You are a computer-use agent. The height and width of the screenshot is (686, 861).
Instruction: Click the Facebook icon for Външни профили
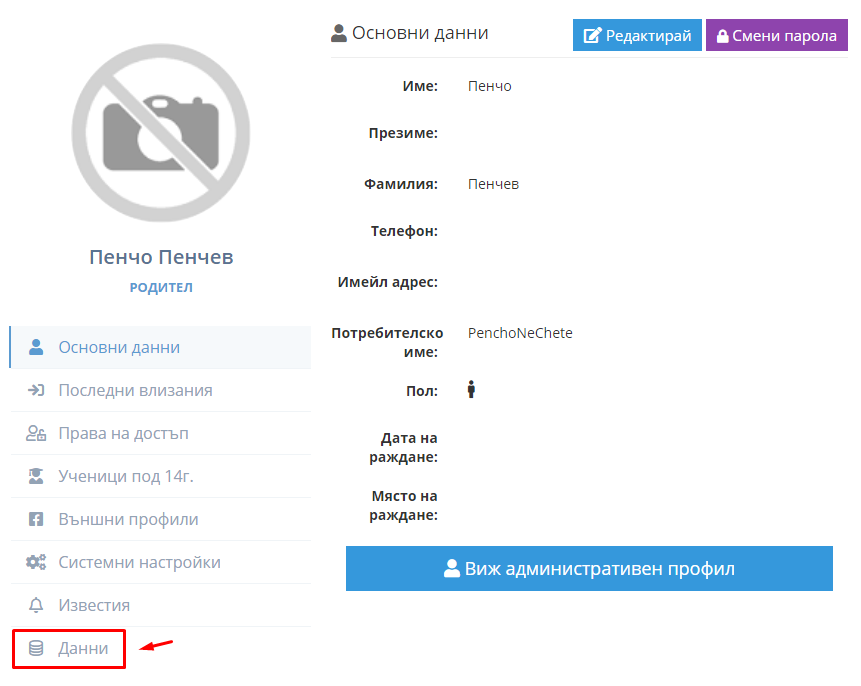pyautogui.click(x=36, y=519)
